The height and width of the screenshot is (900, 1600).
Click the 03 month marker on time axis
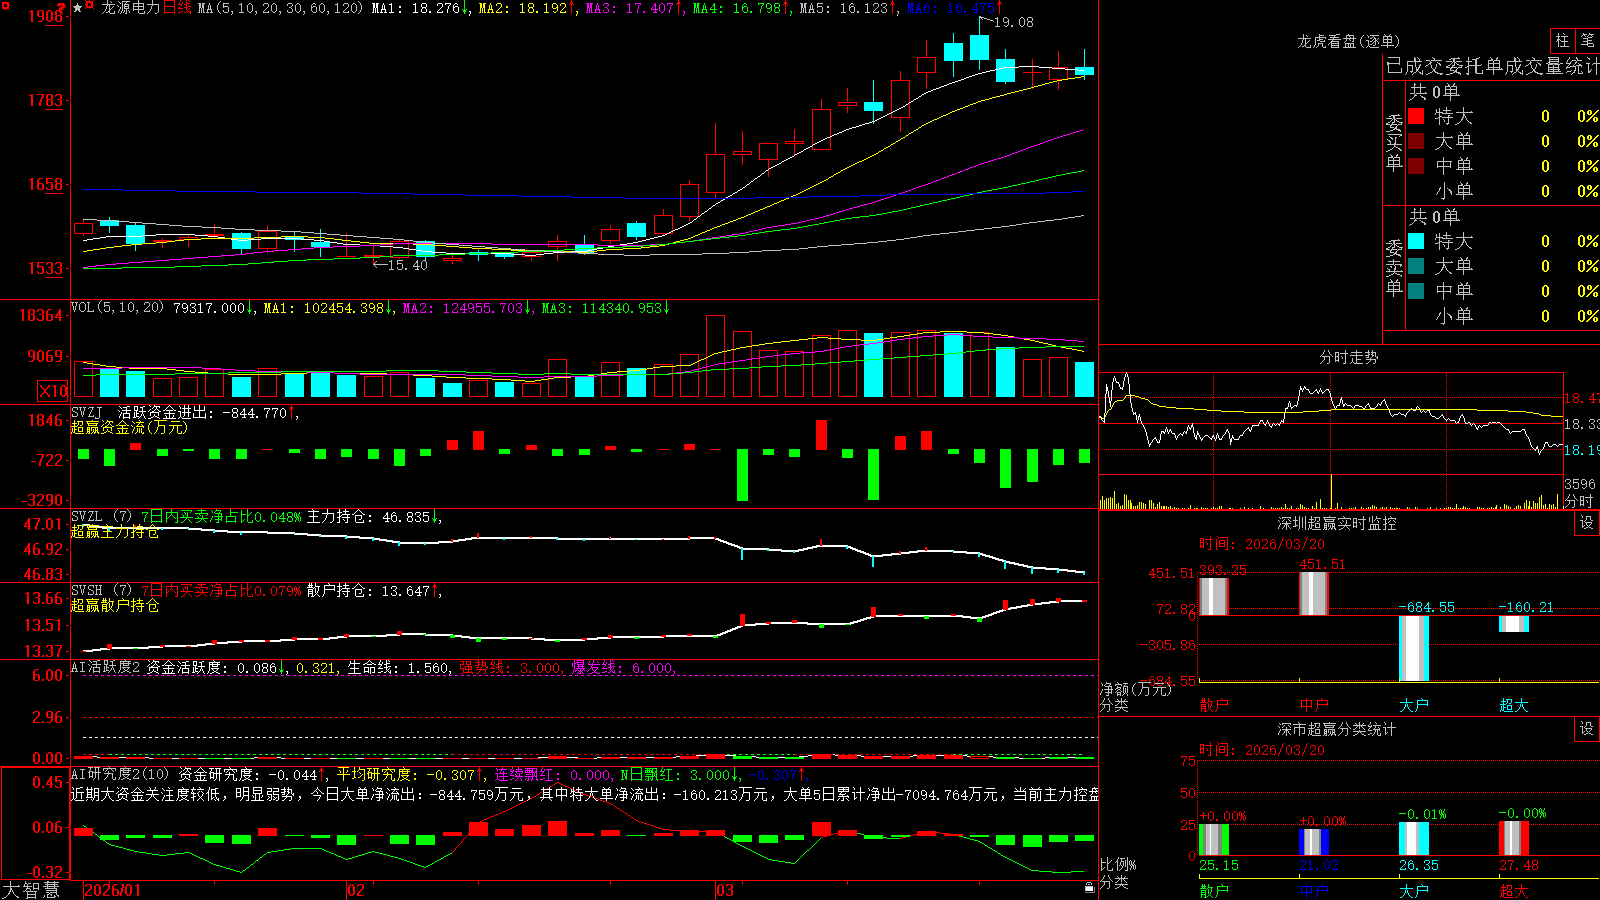tap(725, 890)
